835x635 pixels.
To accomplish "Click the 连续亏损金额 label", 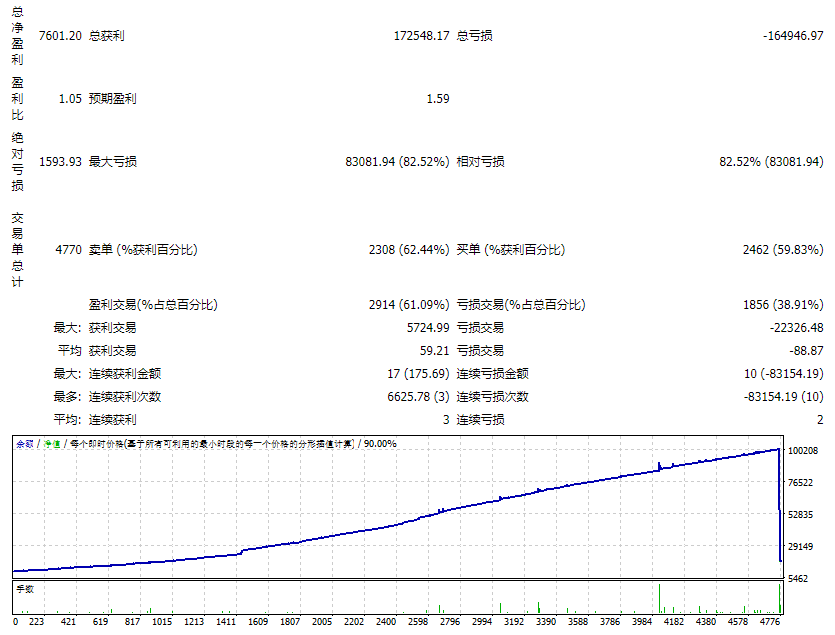I will click(x=493, y=373).
